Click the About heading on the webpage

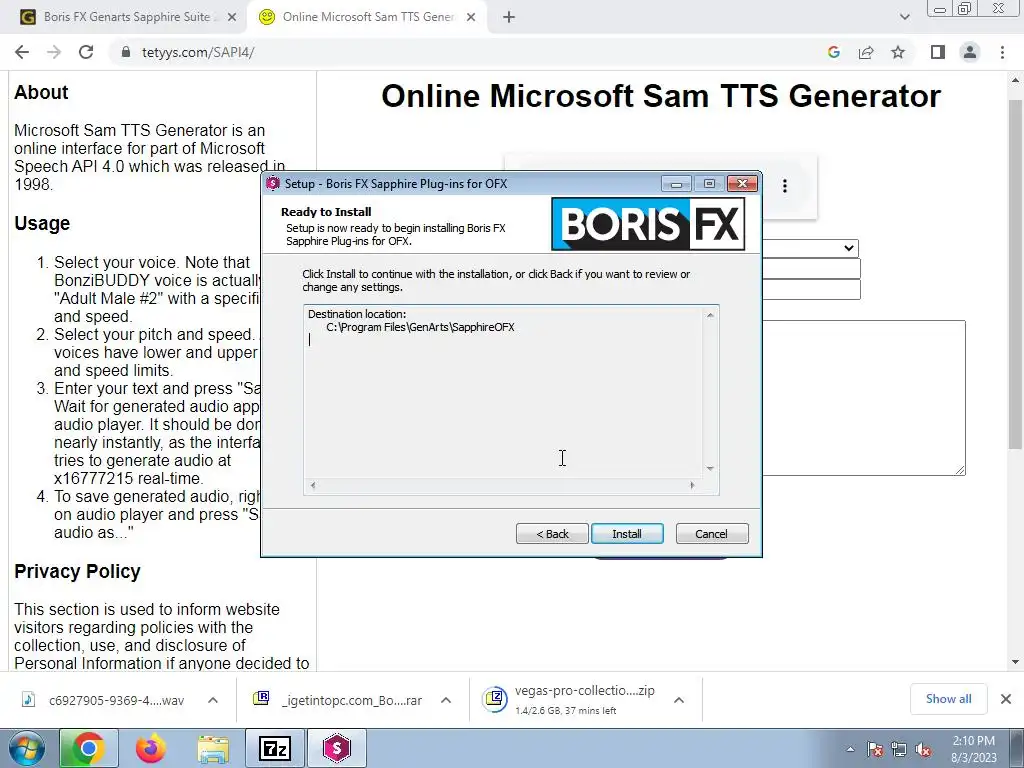tap(41, 92)
